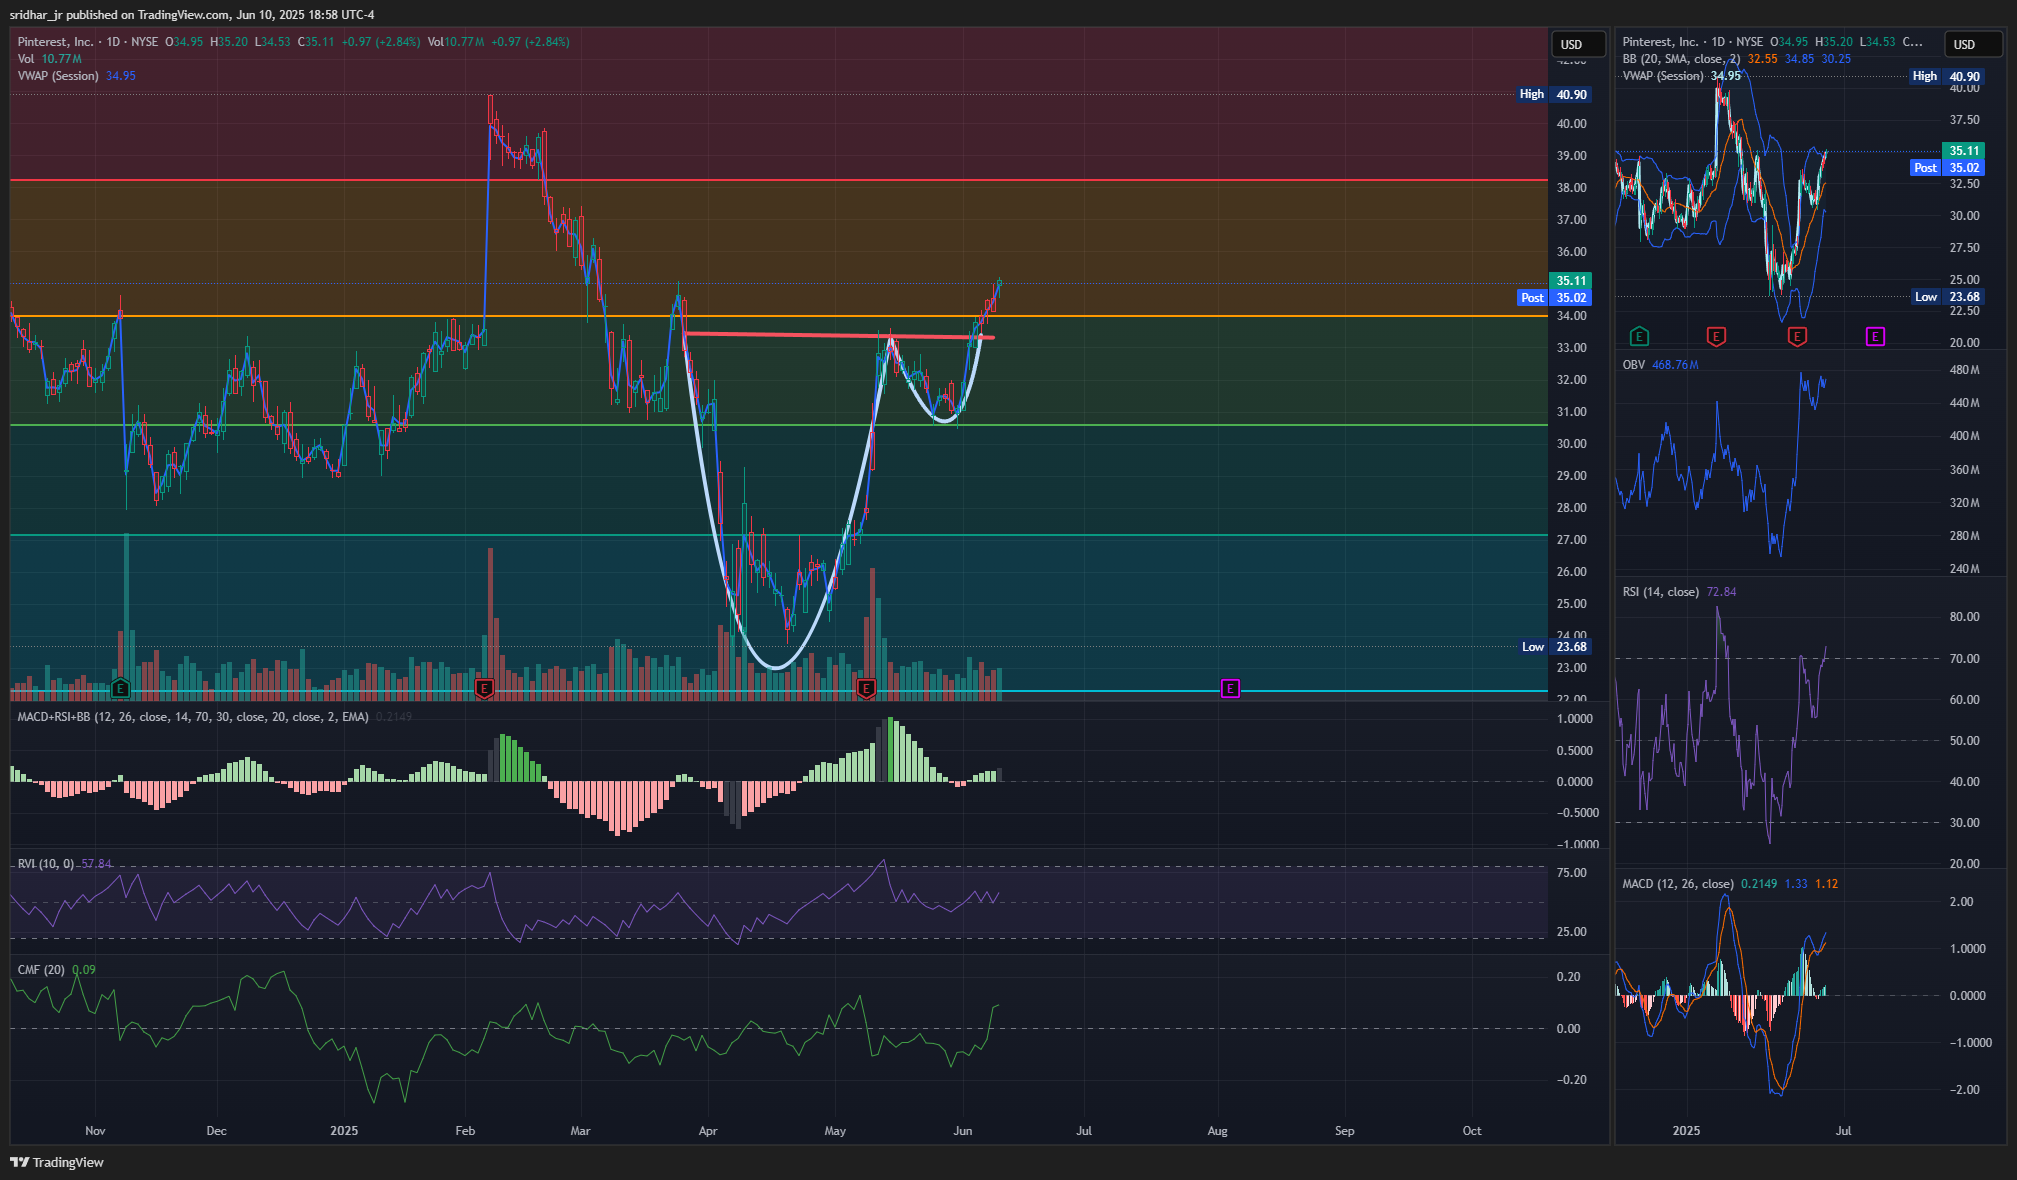Click the Low 23.68 label on right chart
This screenshot has height=1180, width=2017.
coord(1947,297)
